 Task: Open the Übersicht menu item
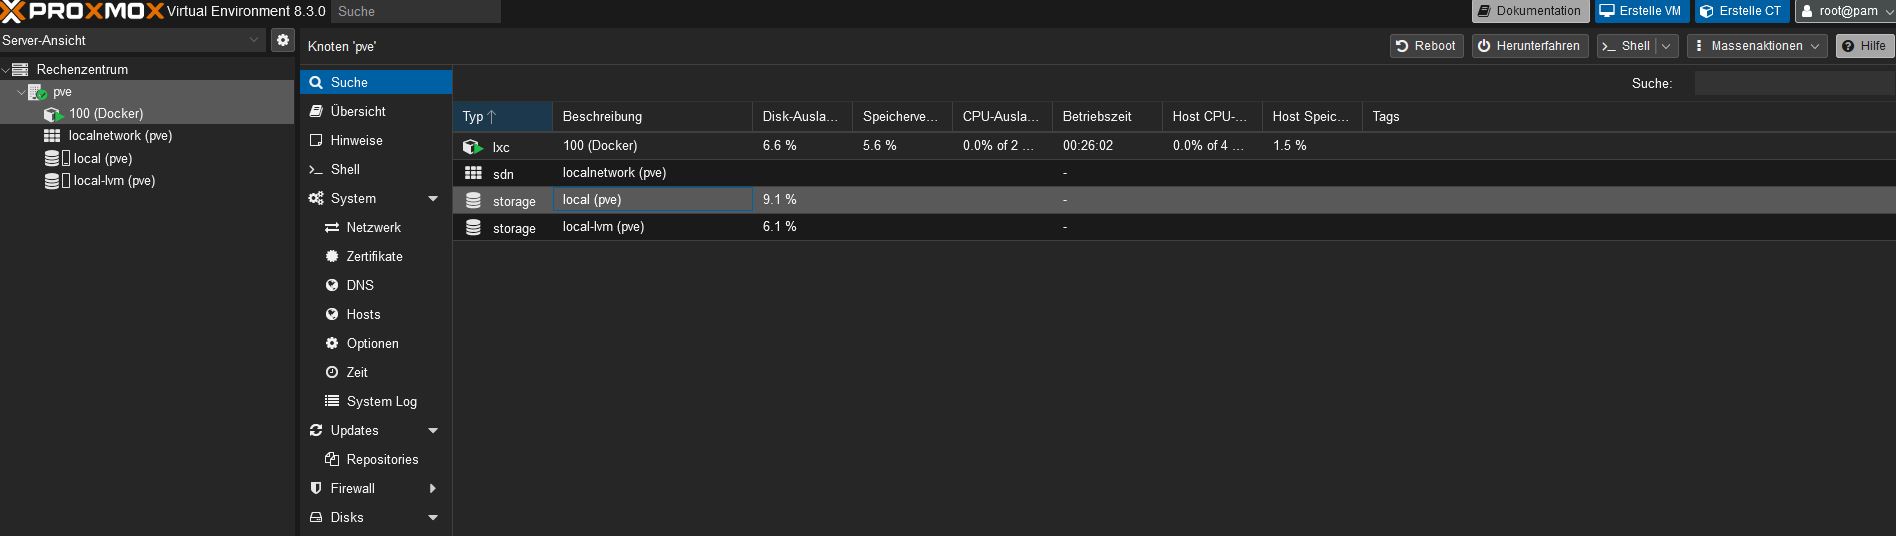358,112
